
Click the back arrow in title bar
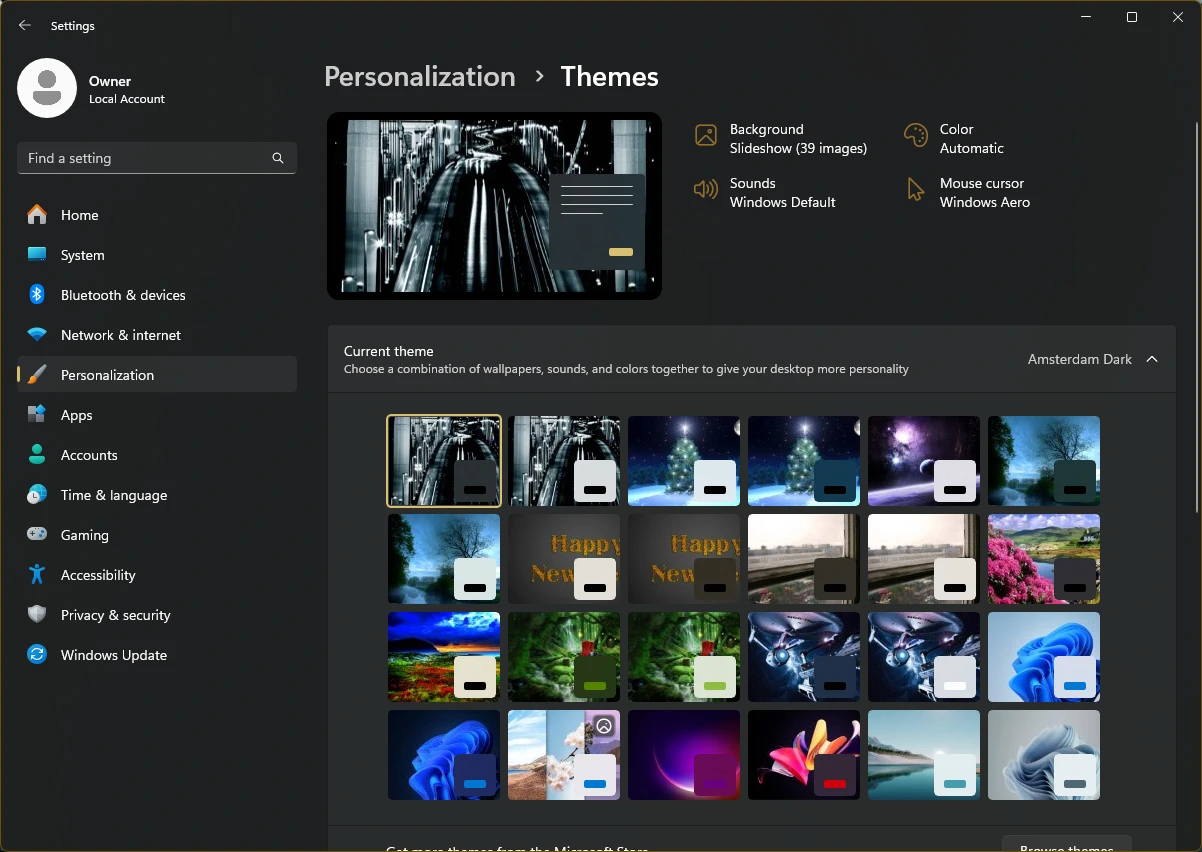coord(25,26)
